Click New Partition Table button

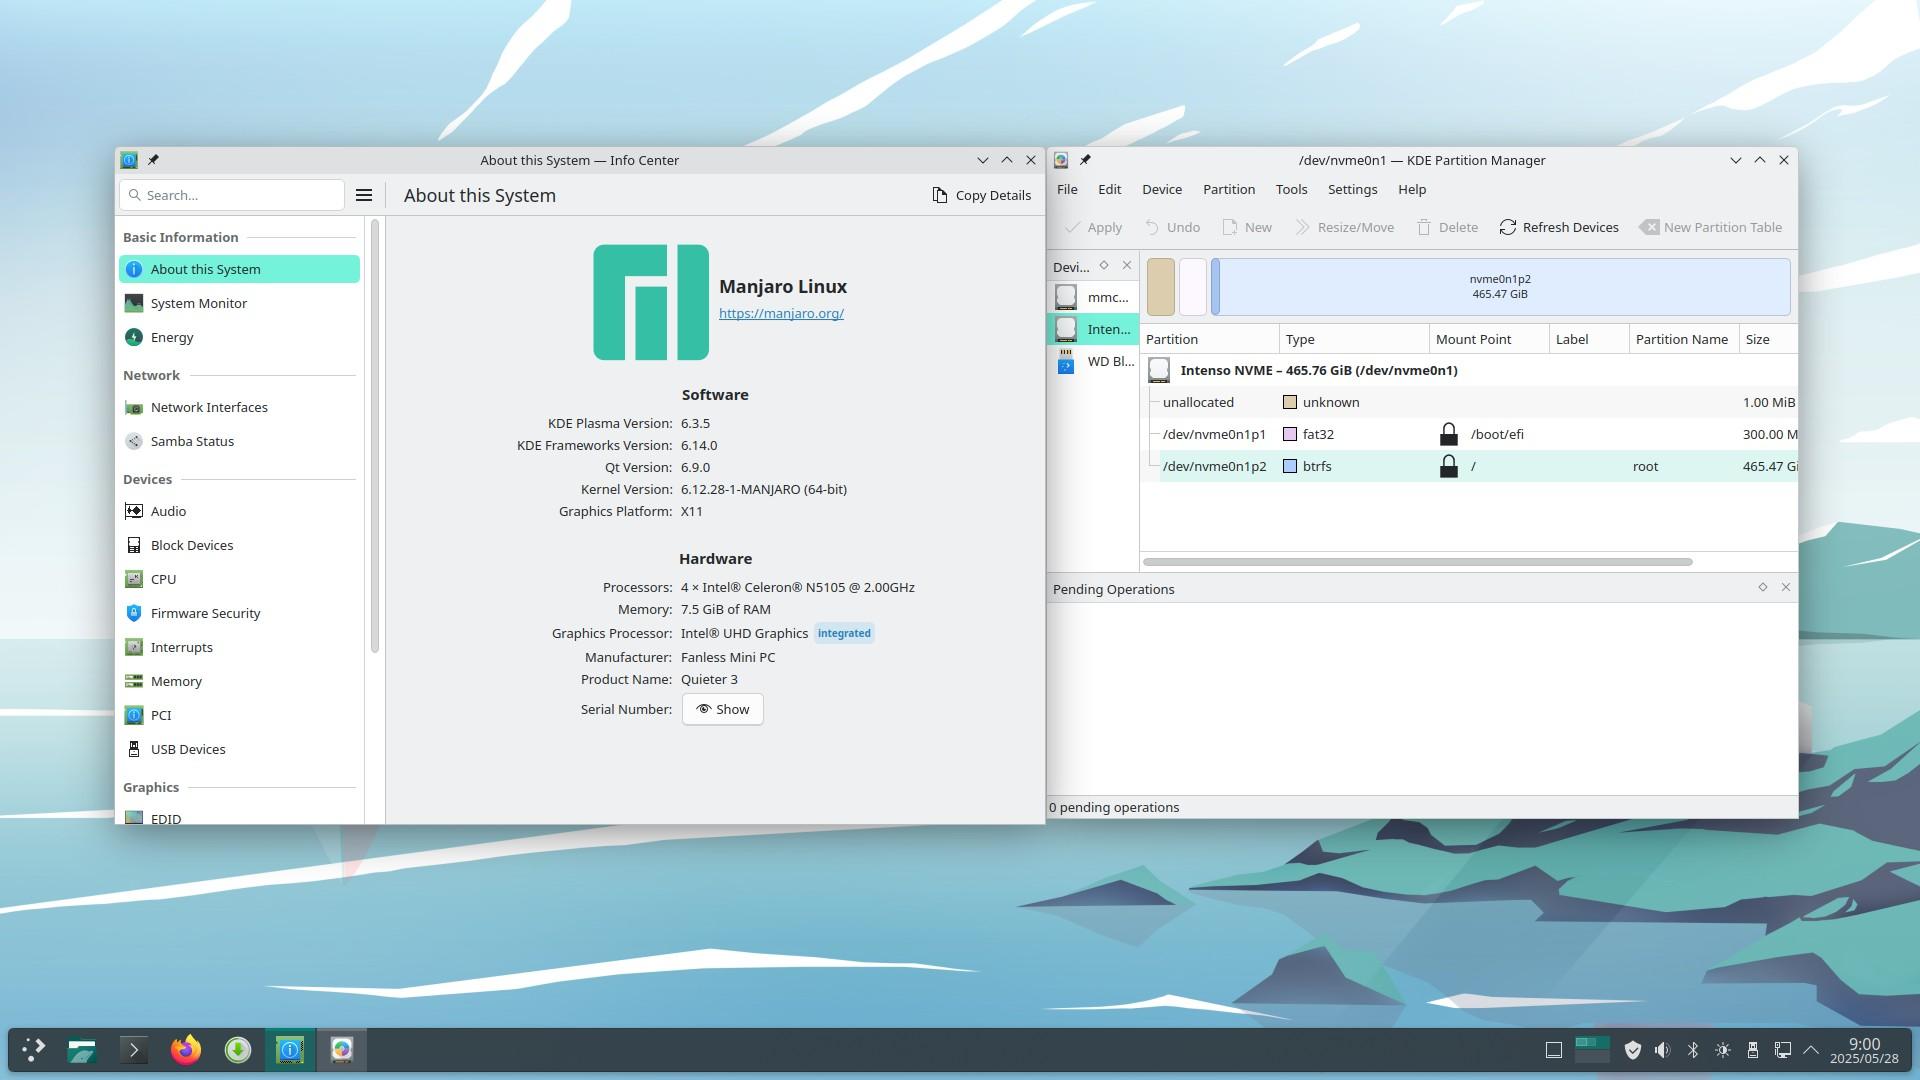click(x=1711, y=227)
